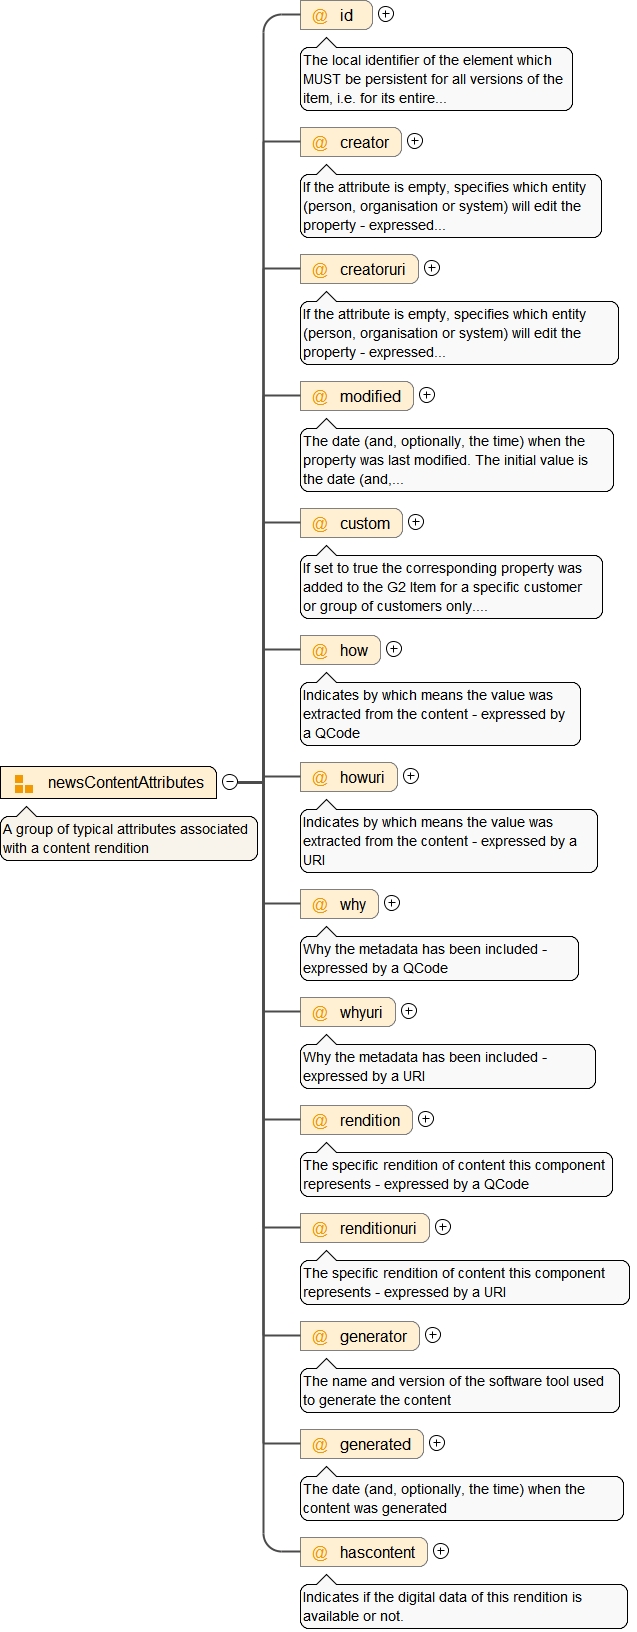The width and height of the screenshot is (637, 1632).
Task: Click the @ icon beside renditionuri
Action: [320, 1228]
